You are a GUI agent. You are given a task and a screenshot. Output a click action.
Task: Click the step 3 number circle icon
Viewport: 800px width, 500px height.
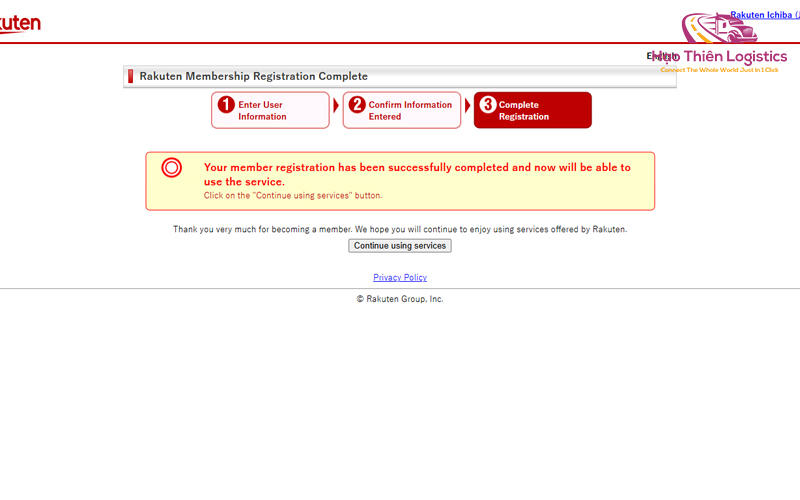click(x=488, y=105)
